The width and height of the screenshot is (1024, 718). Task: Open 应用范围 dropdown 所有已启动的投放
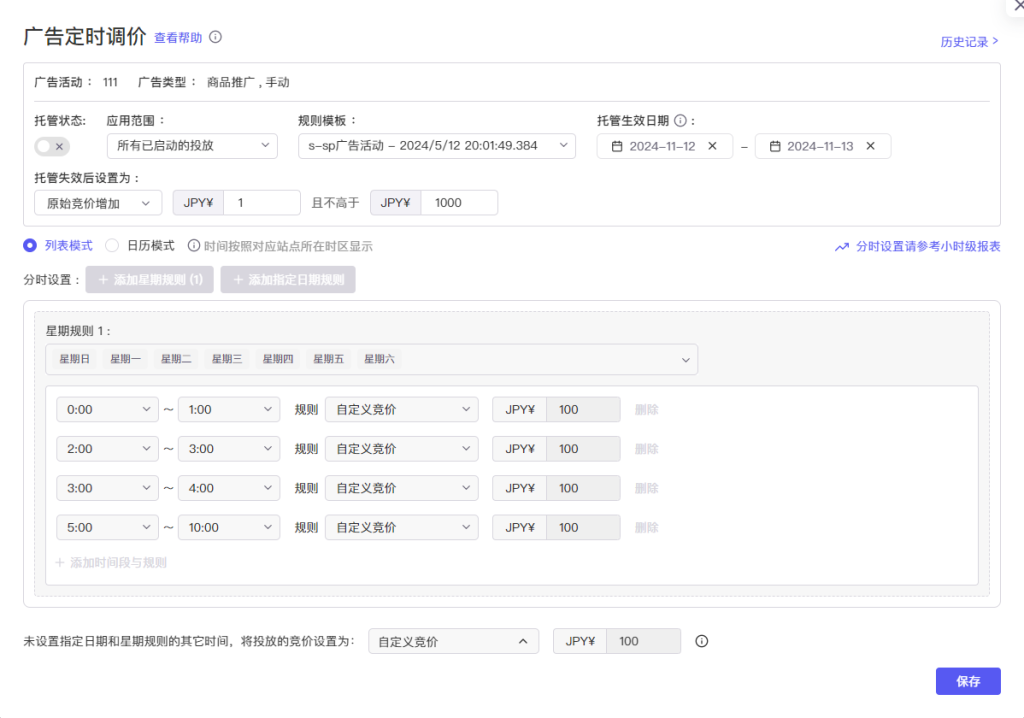tap(192, 146)
